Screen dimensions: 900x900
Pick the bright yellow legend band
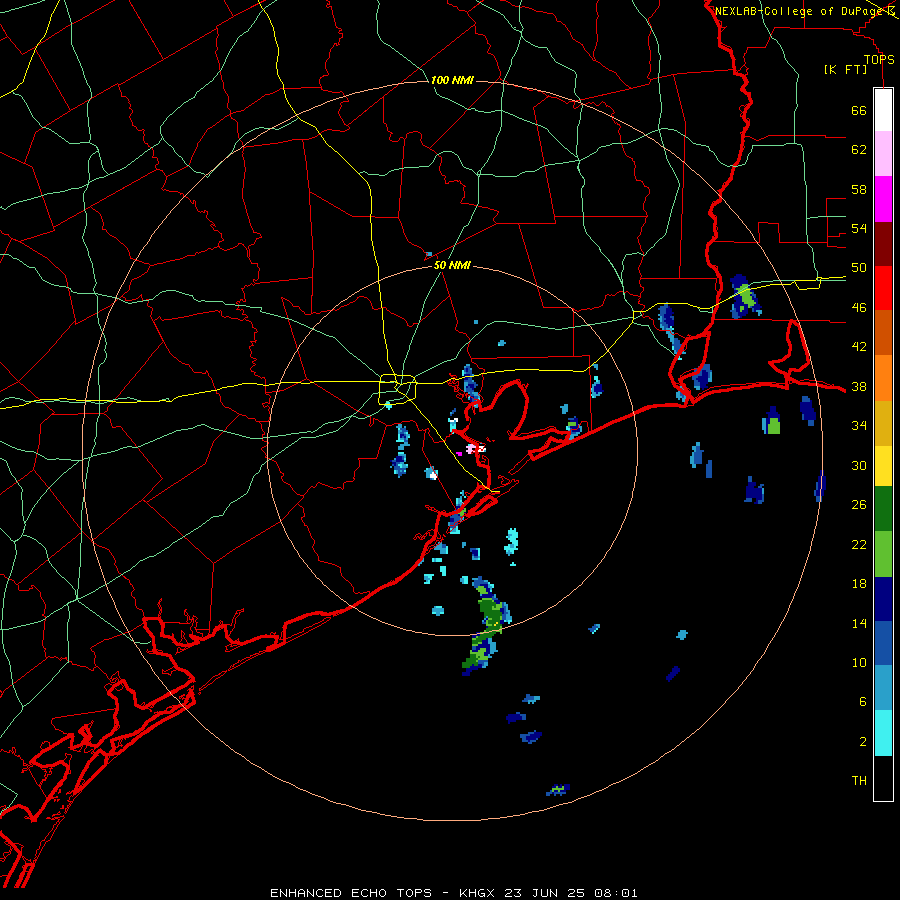pos(883,466)
